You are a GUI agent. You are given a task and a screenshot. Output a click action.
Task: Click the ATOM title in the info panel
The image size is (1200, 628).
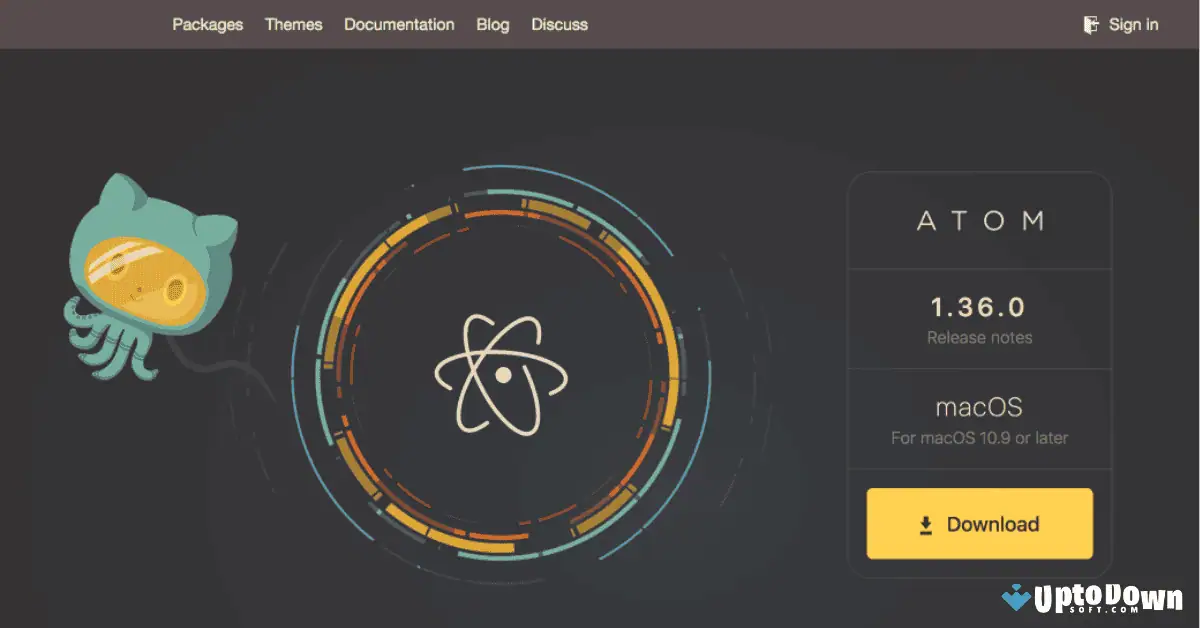pyautogui.click(x=979, y=220)
